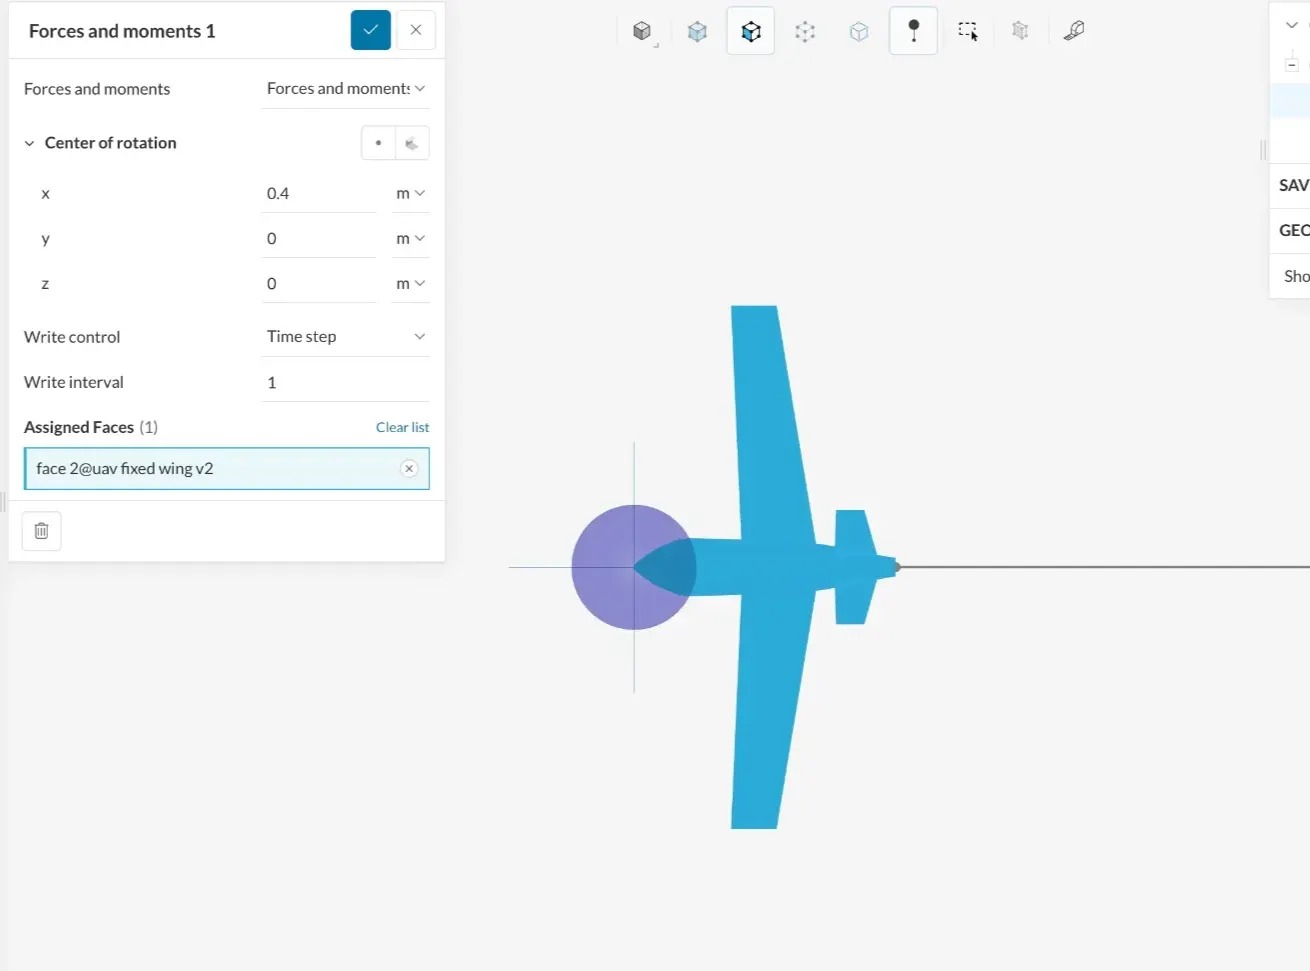Enable the box selection marquee tool
The height and width of the screenshot is (971, 1310).
(x=967, y=30)
